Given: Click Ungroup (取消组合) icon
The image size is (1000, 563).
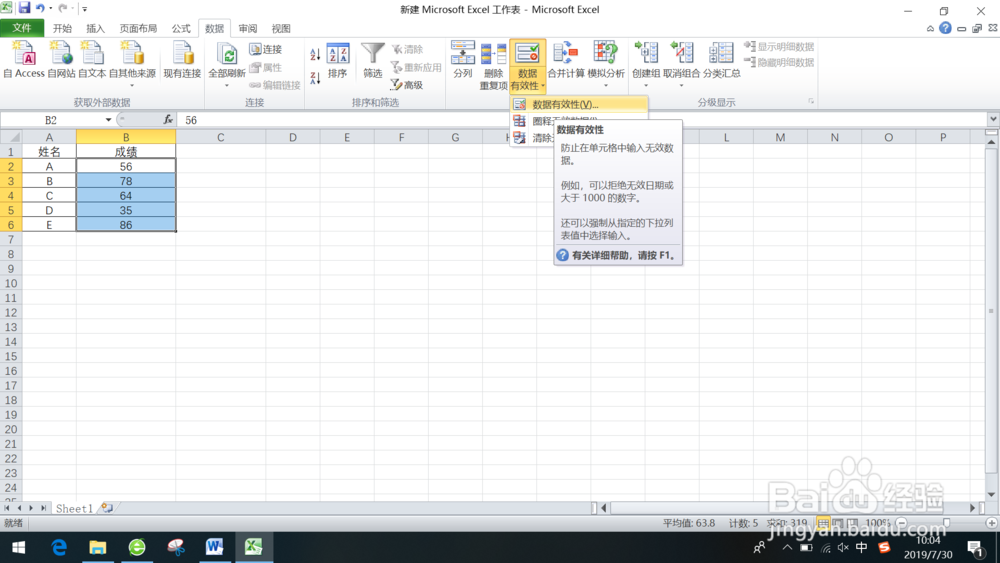Looking at the screenshot, I should pos(681,62).
